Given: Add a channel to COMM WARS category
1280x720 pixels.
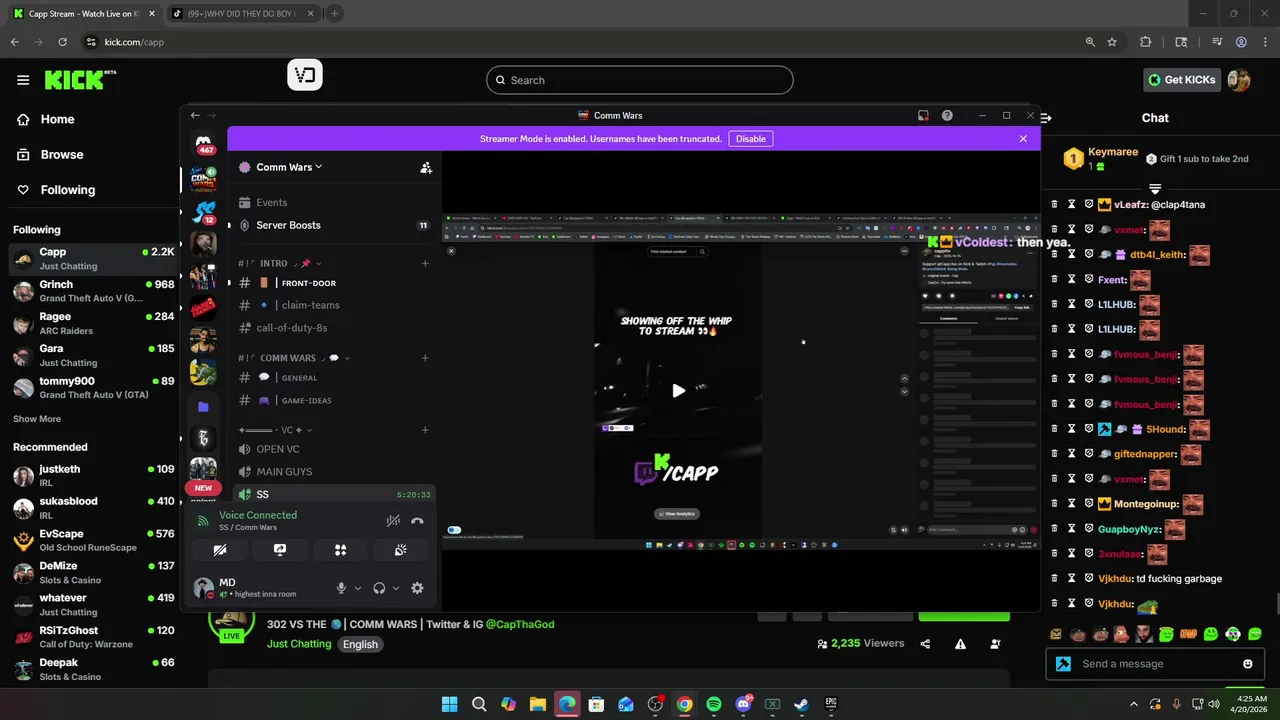Looking at the screenshot, I should click(425, 358).
